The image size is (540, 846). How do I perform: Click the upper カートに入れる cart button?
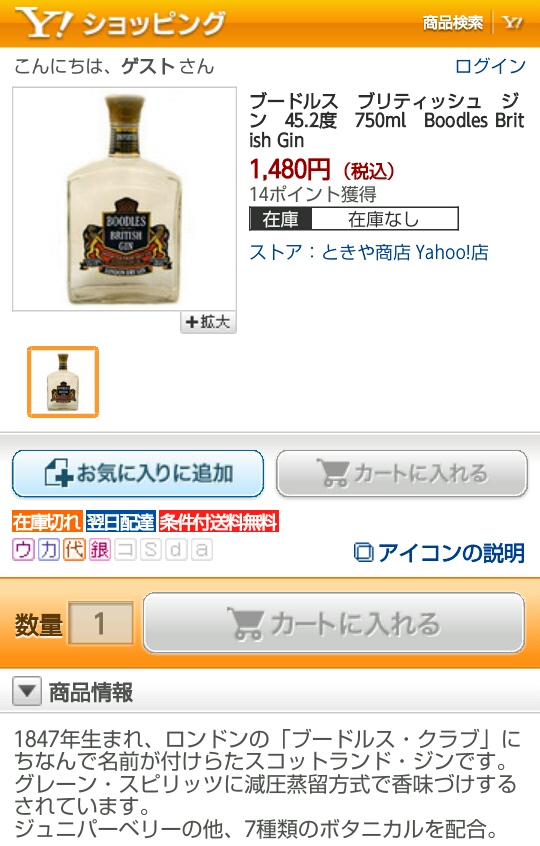(402, 474)
